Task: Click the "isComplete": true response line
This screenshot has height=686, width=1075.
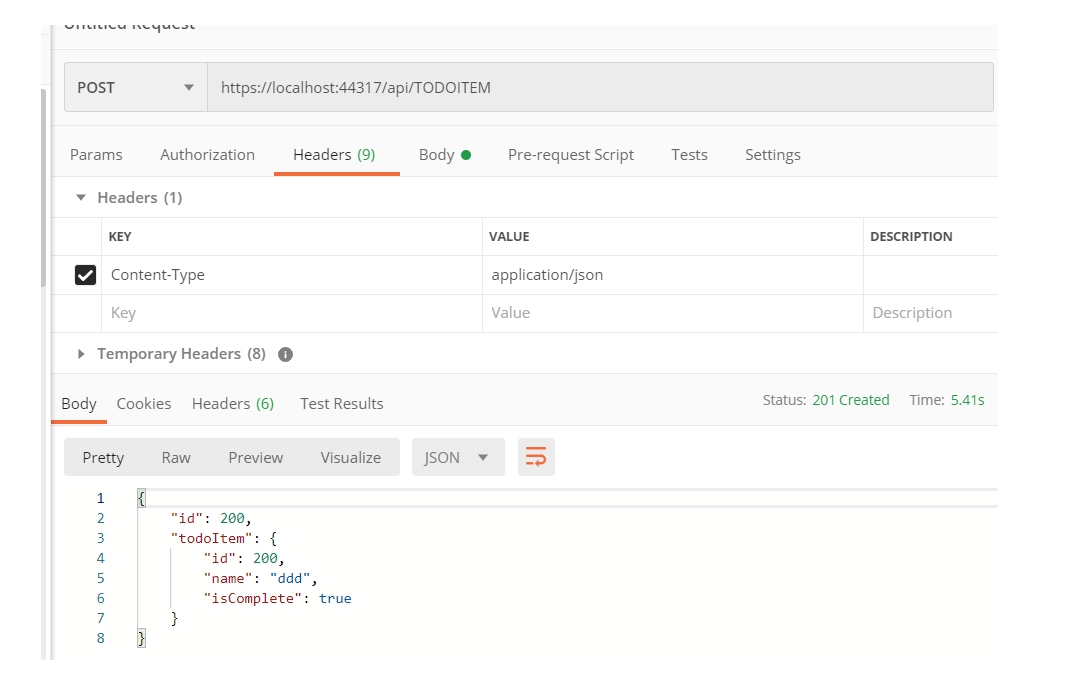Action: [277, 598]
